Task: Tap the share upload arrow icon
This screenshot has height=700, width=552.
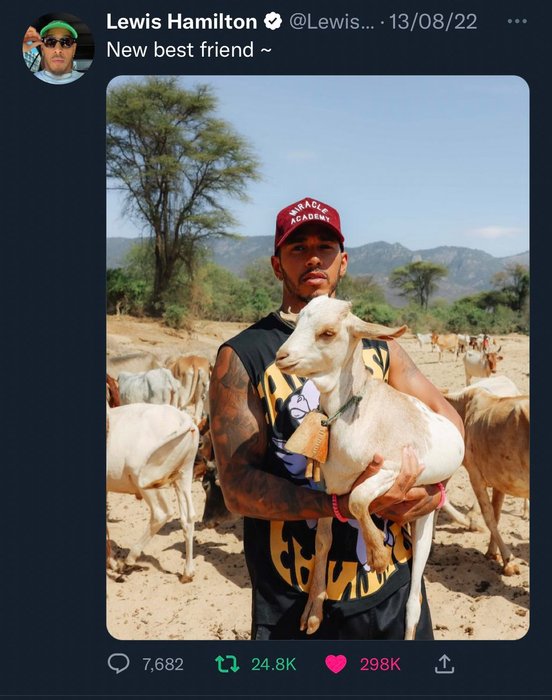Action: (x=444, y=664)
